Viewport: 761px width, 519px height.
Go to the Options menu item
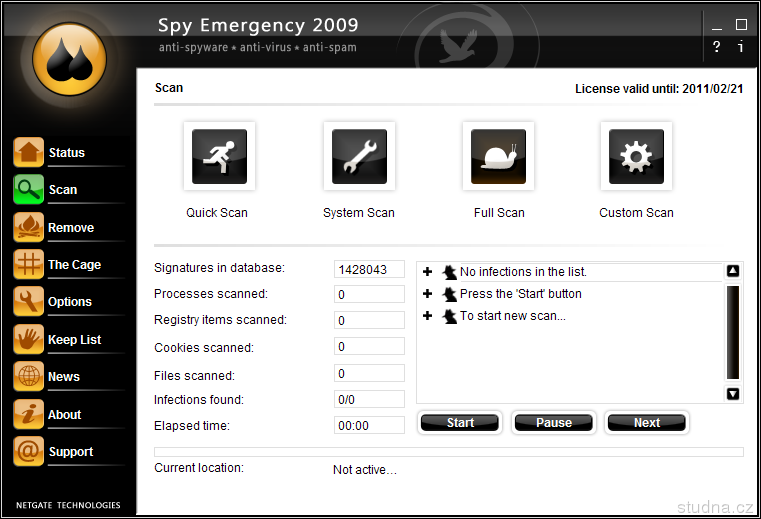click(x=69, y=302)
